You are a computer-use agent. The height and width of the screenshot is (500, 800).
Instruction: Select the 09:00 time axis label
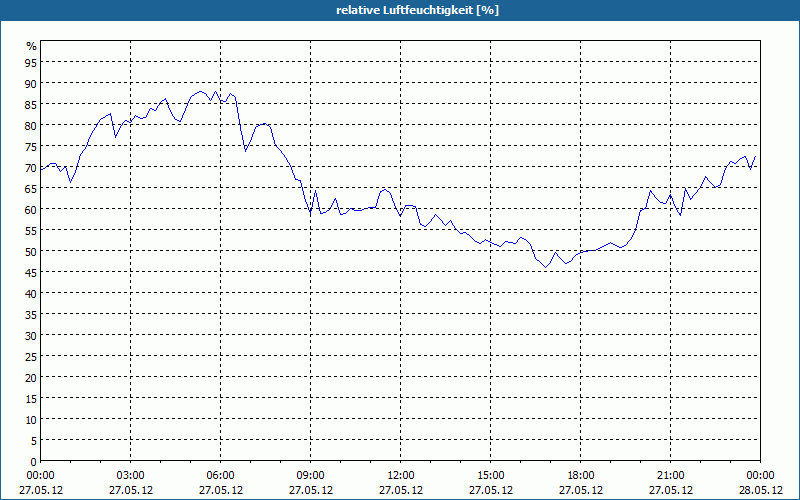pyautogui.click(x=311, y=476)
